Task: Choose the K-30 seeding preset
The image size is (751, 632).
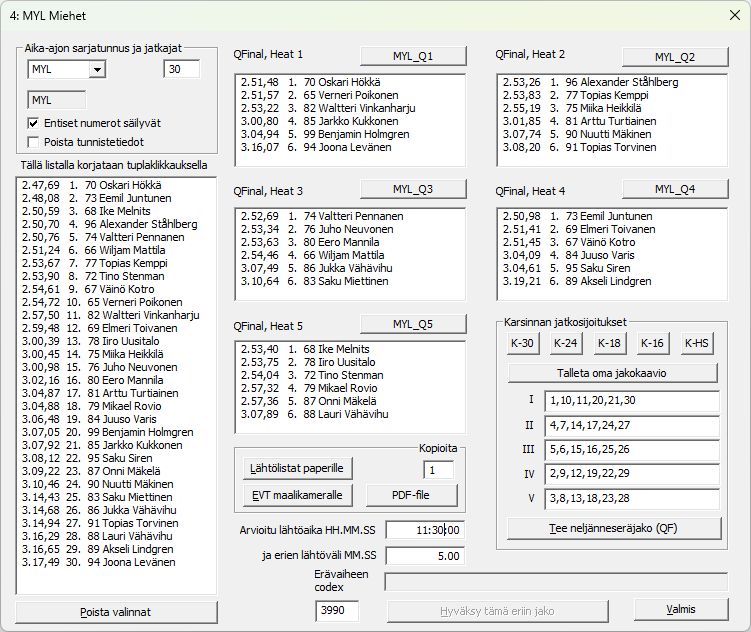Action: 521,343
